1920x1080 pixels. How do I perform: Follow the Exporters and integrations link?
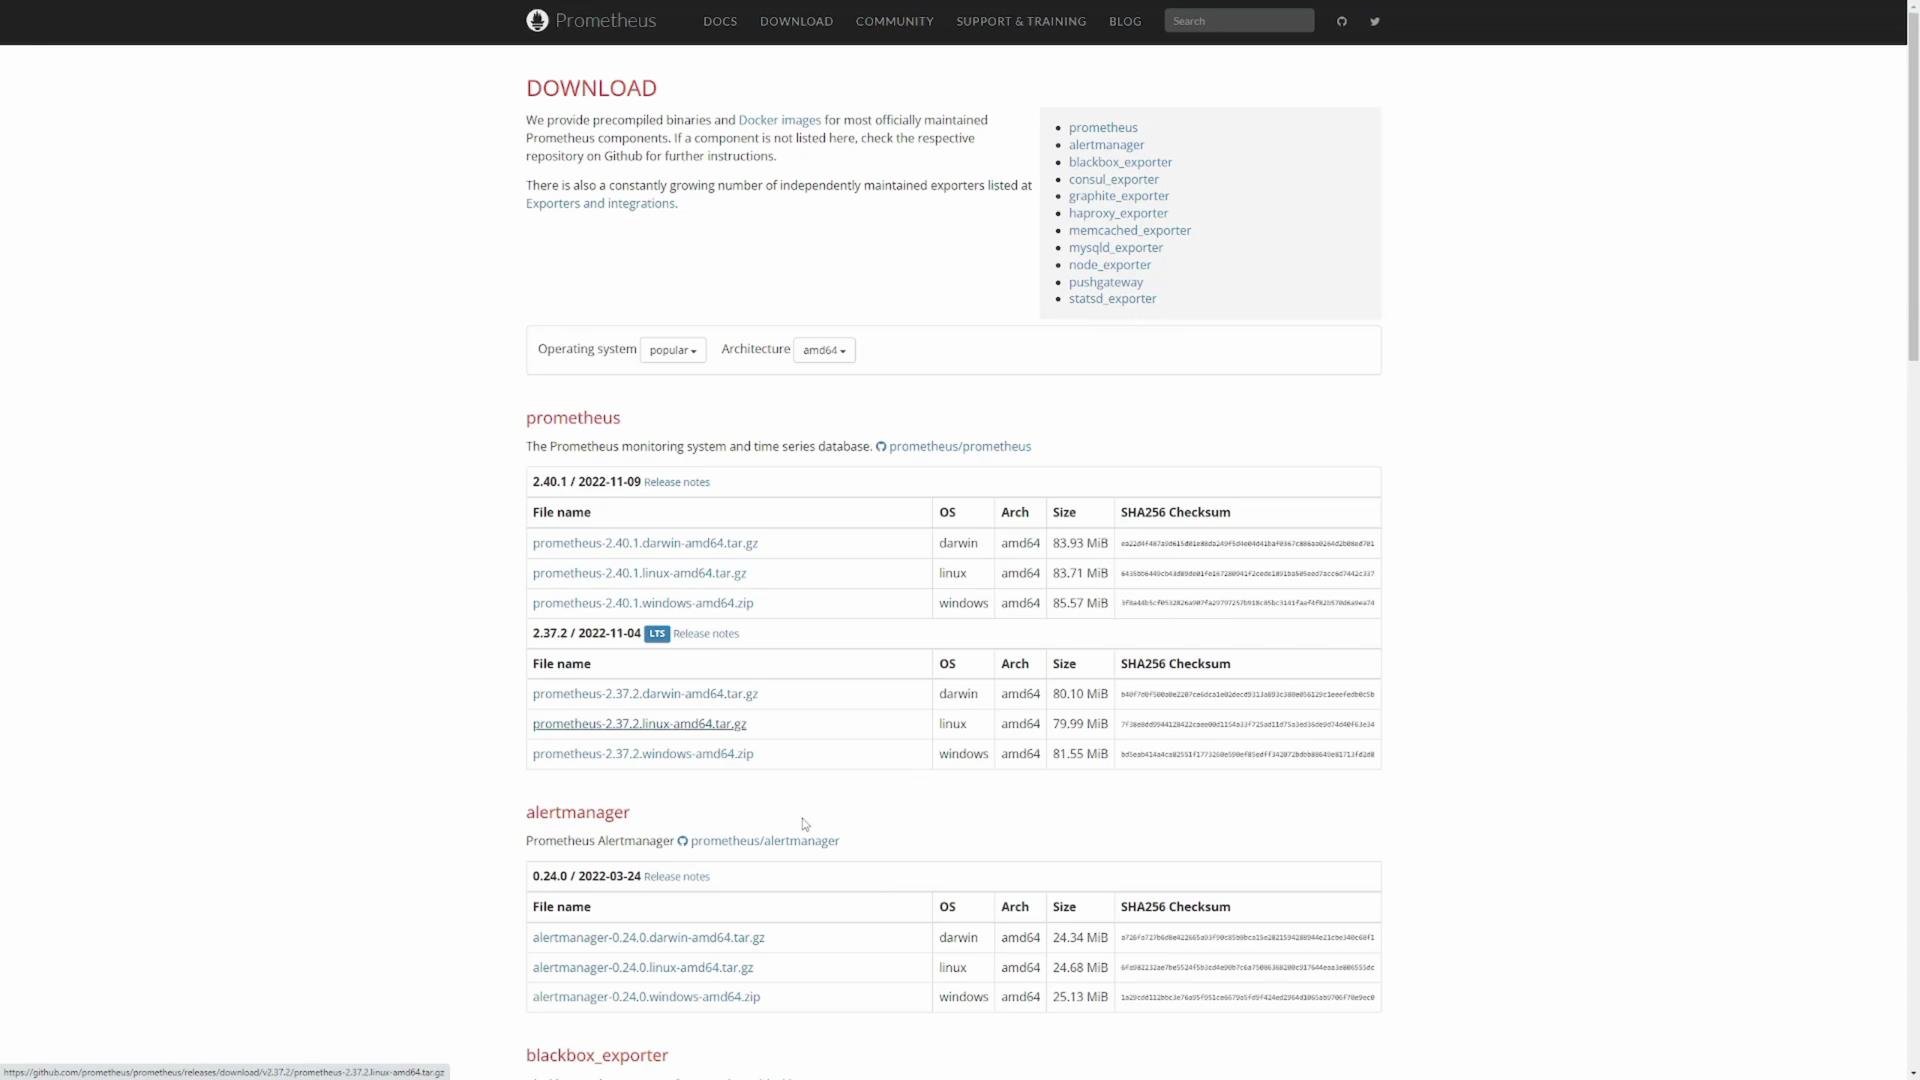tap(600, 204)
